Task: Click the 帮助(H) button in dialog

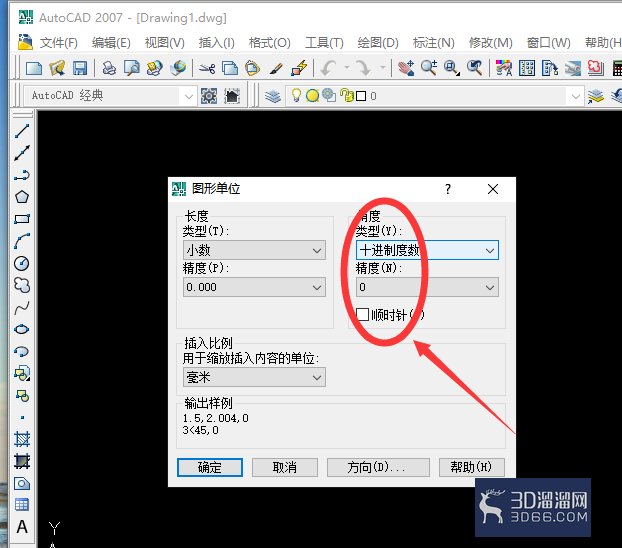Action: 471,467
